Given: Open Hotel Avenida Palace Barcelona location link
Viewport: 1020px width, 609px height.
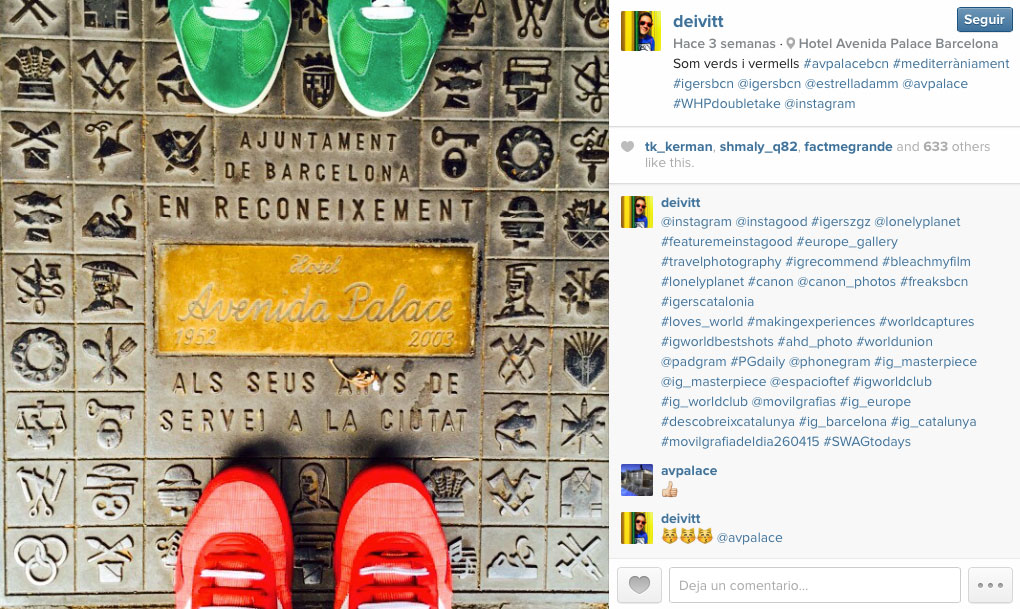Looking at the screenshot, I should pyautogui.click(x=898, y=44).
